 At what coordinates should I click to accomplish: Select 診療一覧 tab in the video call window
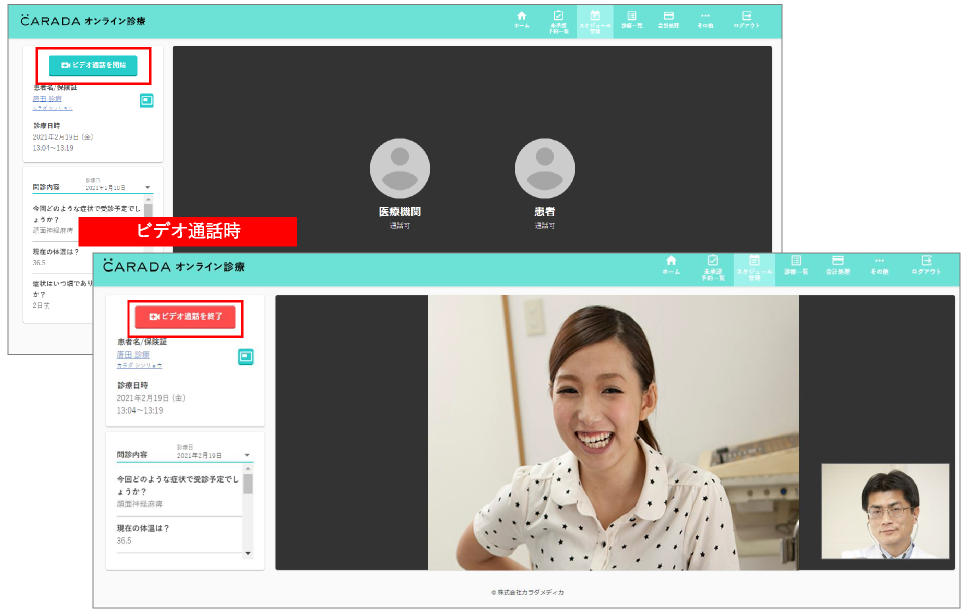point(796,266)
